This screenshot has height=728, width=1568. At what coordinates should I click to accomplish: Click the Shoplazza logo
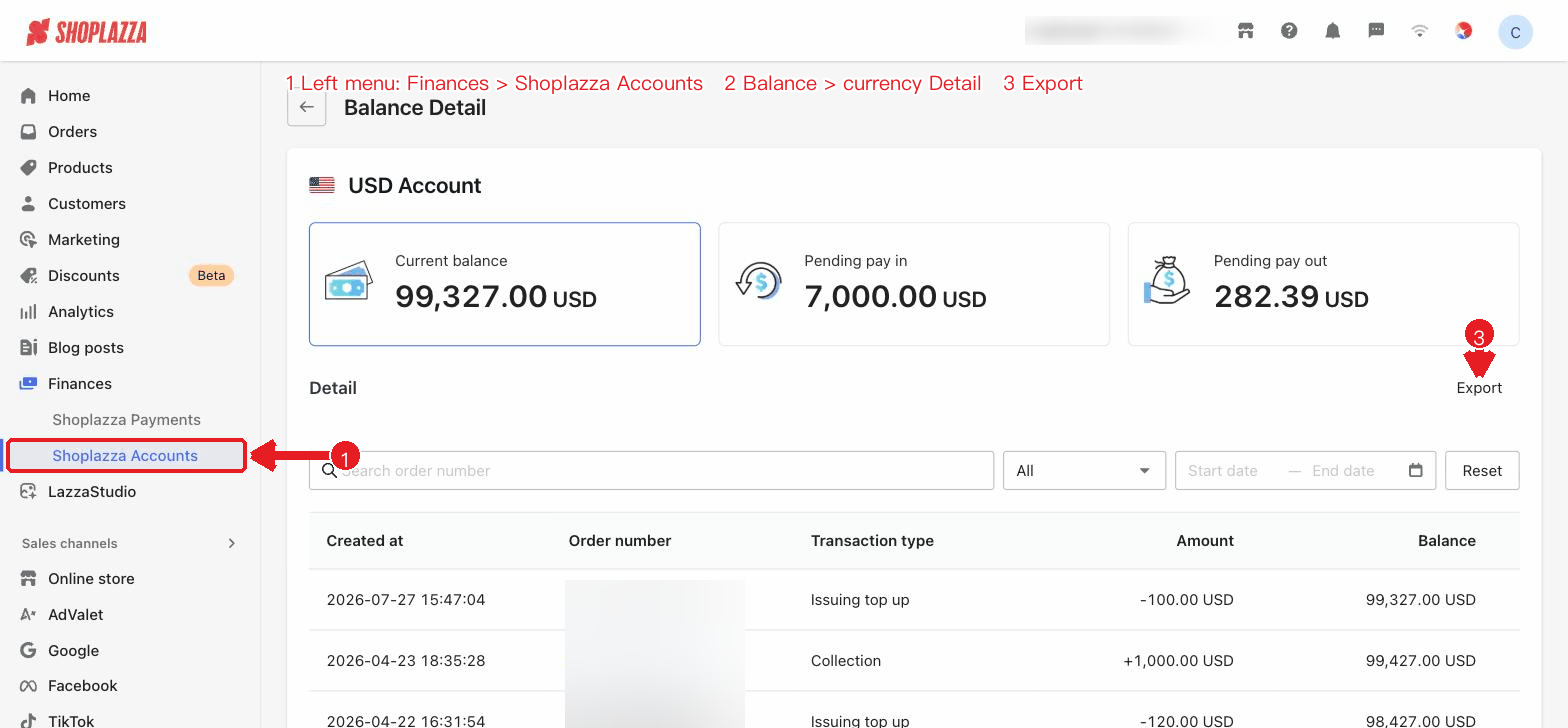point(87,32)
